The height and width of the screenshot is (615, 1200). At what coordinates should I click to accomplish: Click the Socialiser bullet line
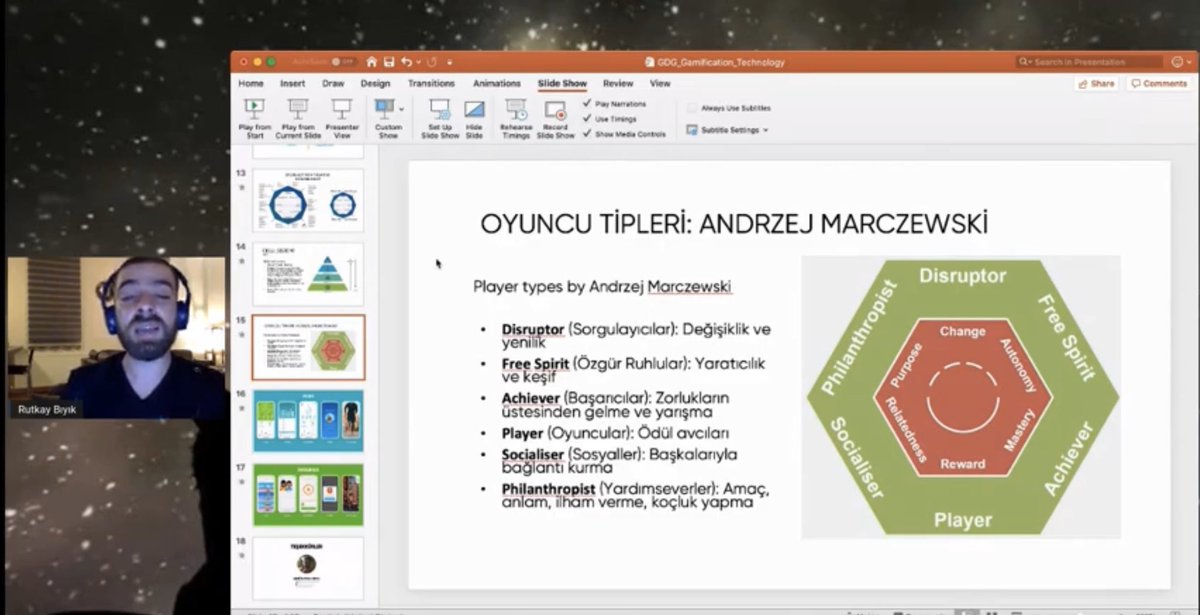coord(621,461)
